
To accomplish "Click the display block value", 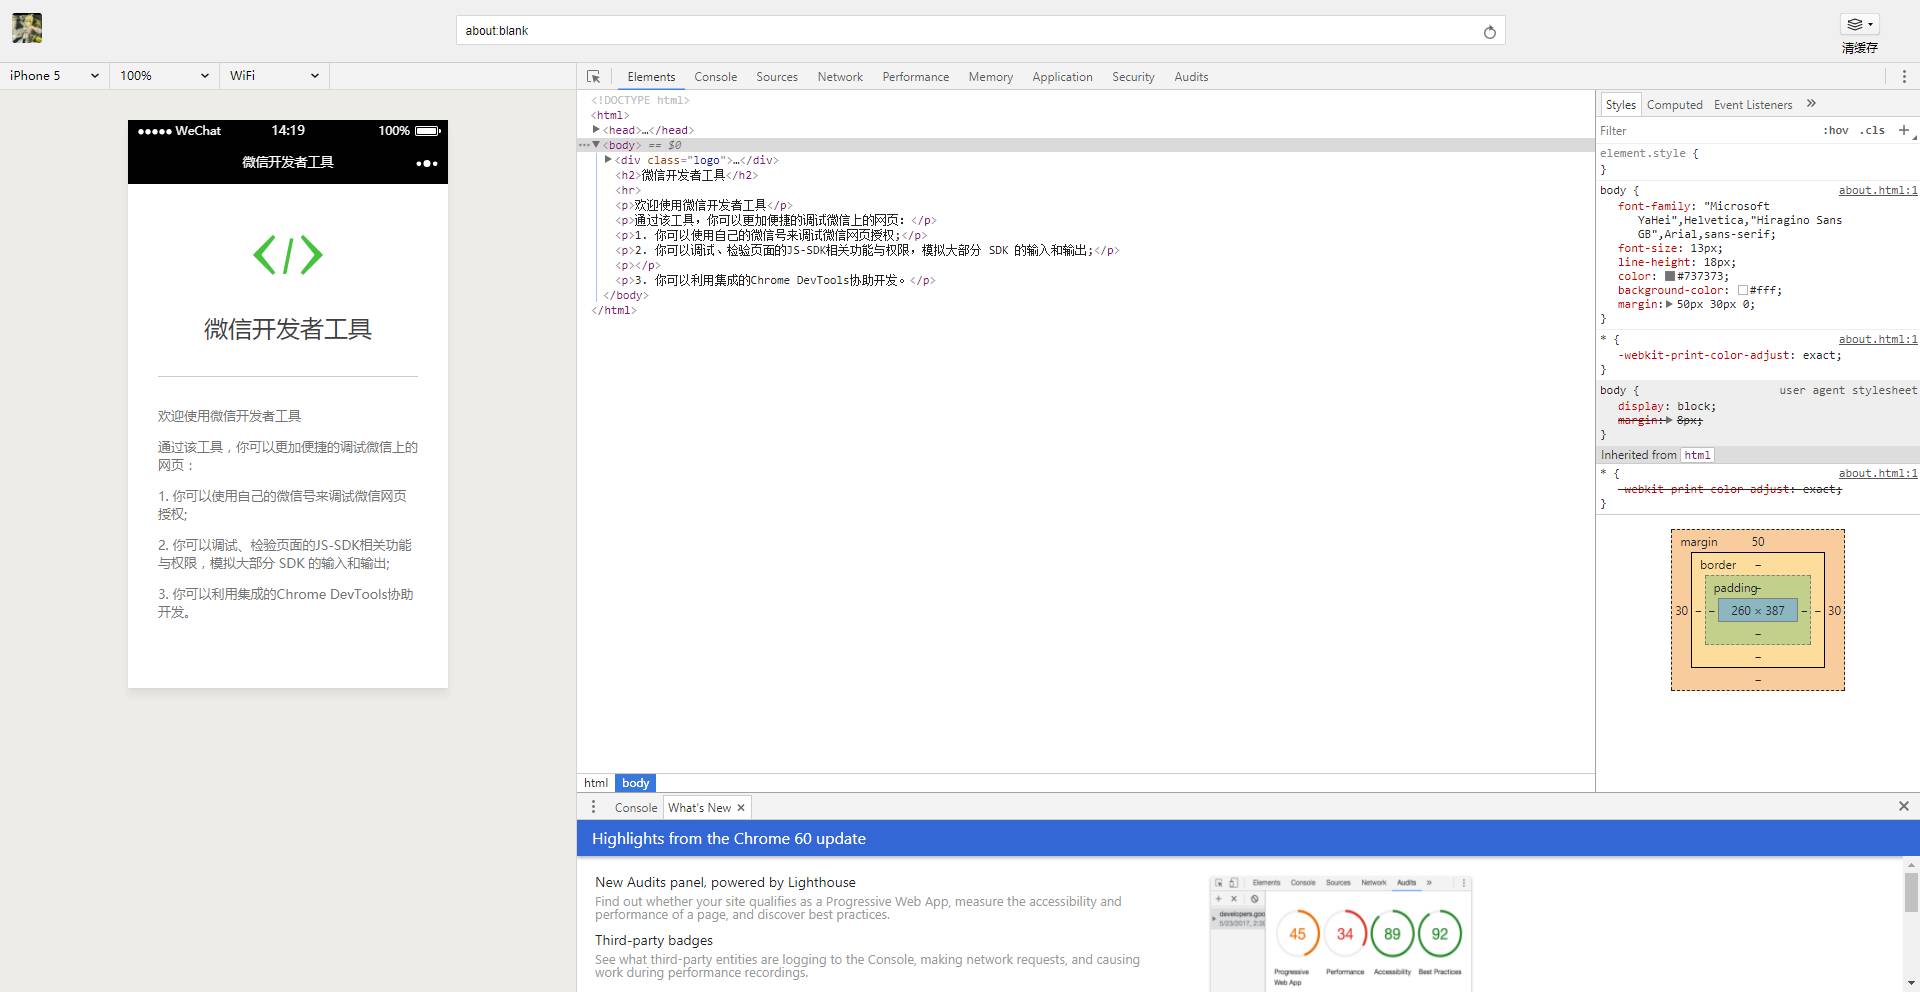I will tap(1696, 406).
